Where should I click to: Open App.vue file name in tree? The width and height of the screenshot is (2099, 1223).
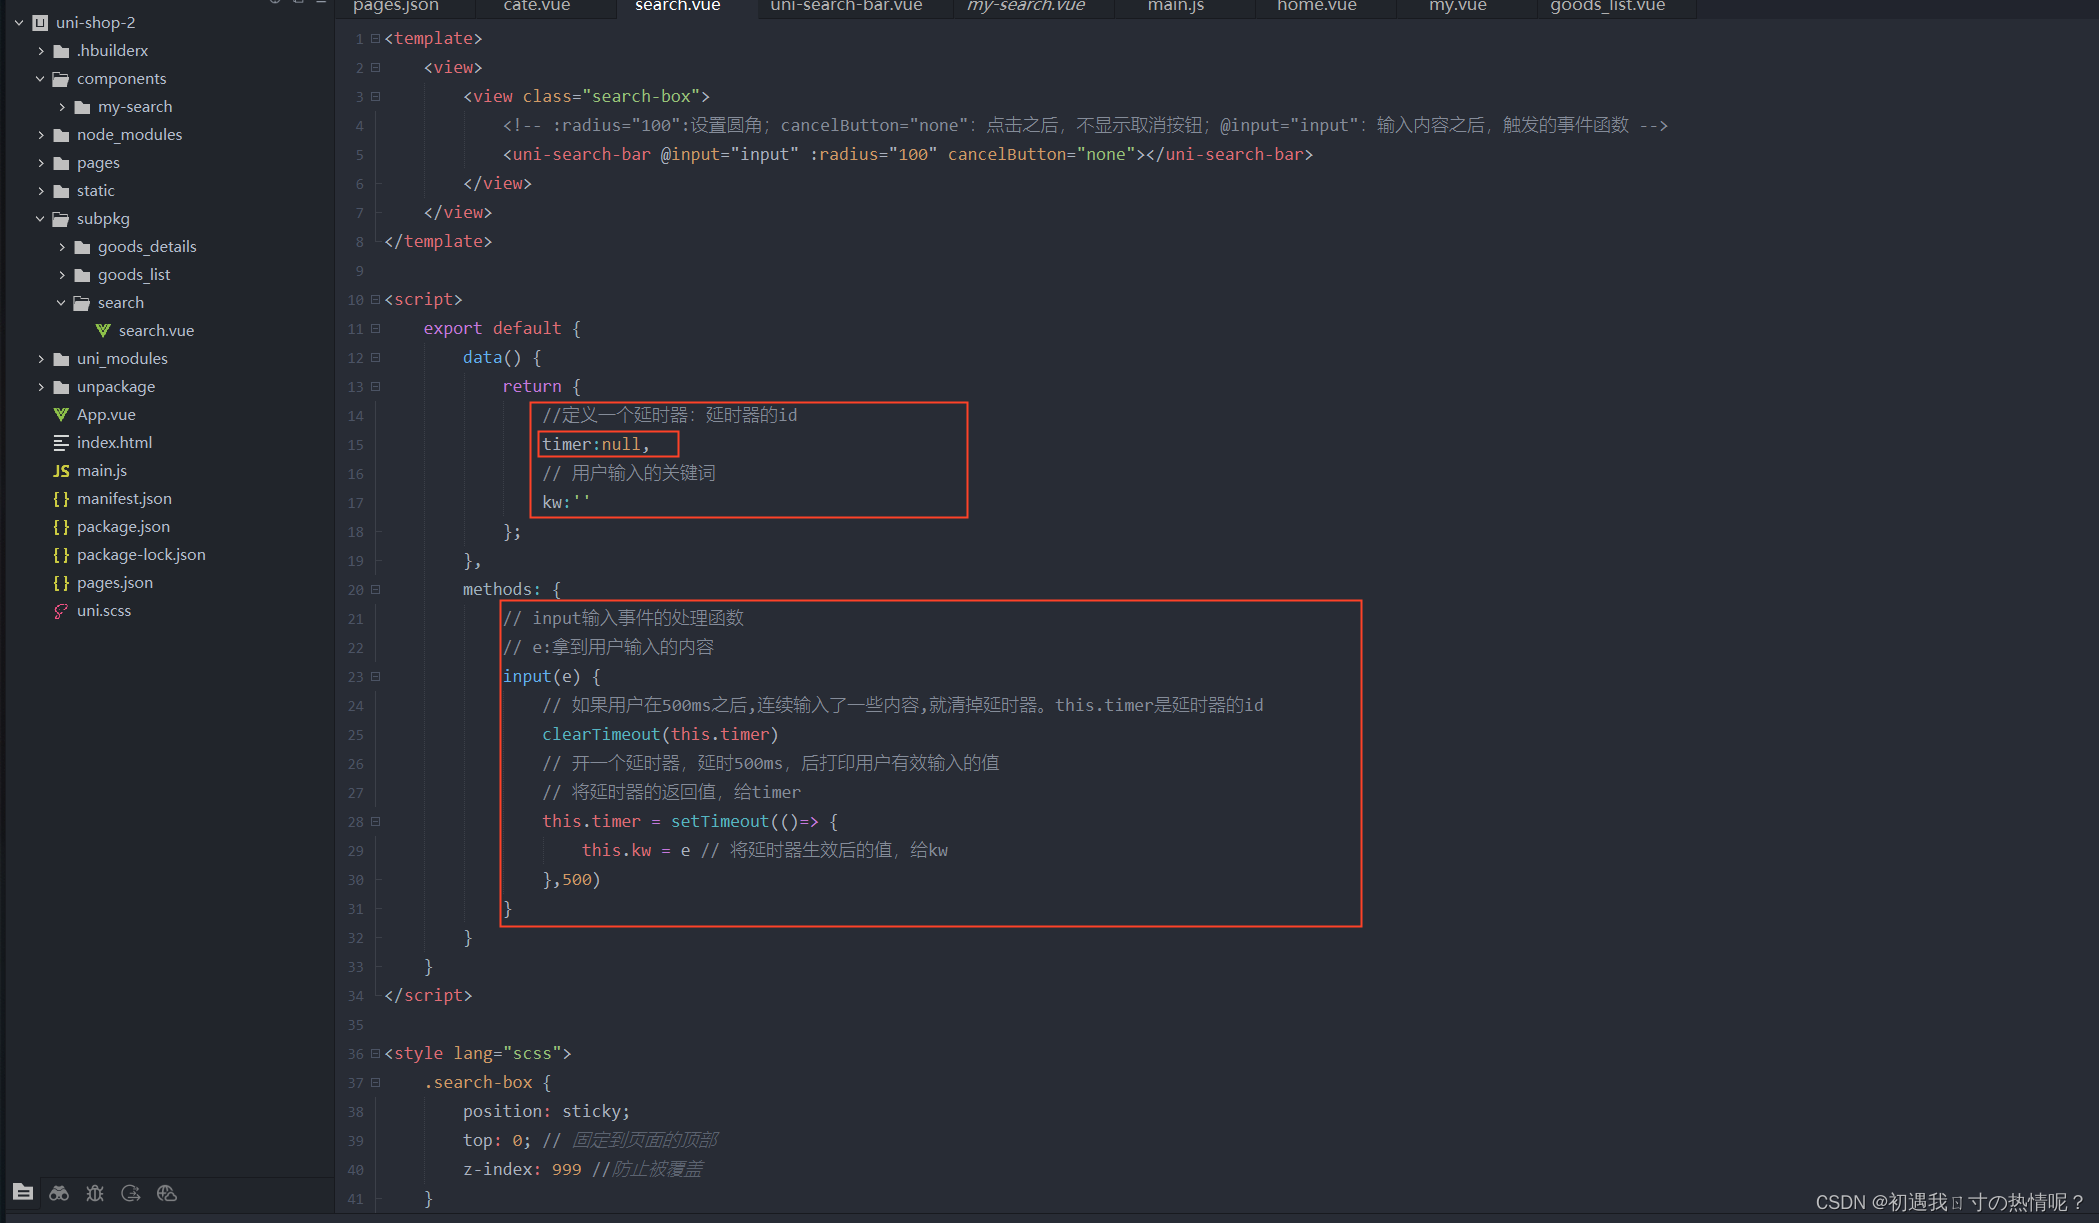click(106, 414)
